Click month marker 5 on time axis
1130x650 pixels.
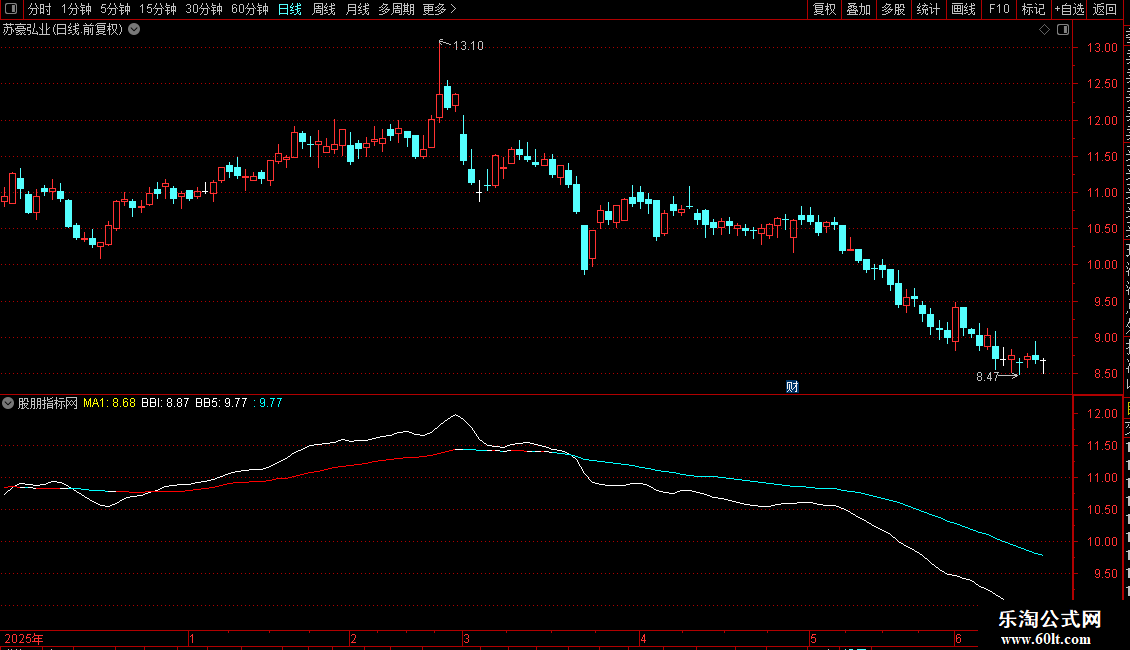tap(813, 638)
